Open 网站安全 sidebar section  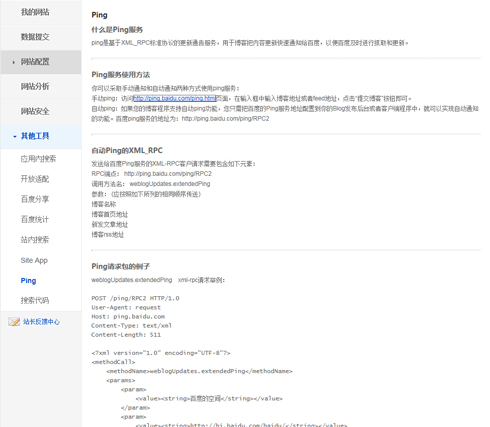(35, 111)
